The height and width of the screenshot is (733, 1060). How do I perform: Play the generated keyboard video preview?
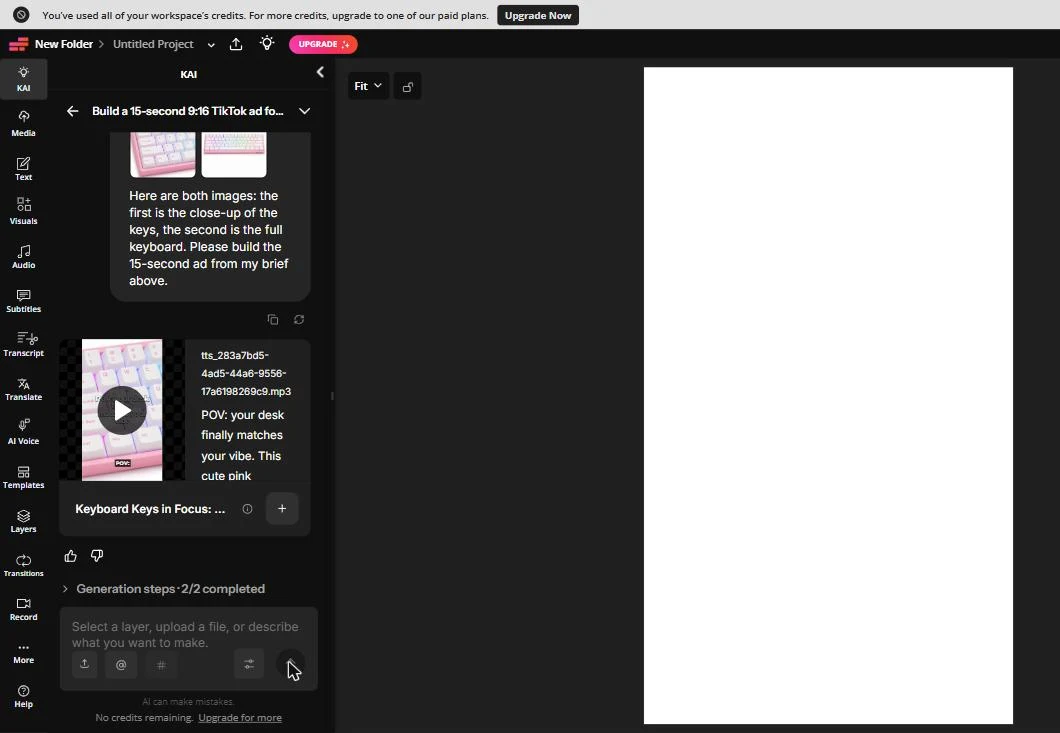click(122, 410)
